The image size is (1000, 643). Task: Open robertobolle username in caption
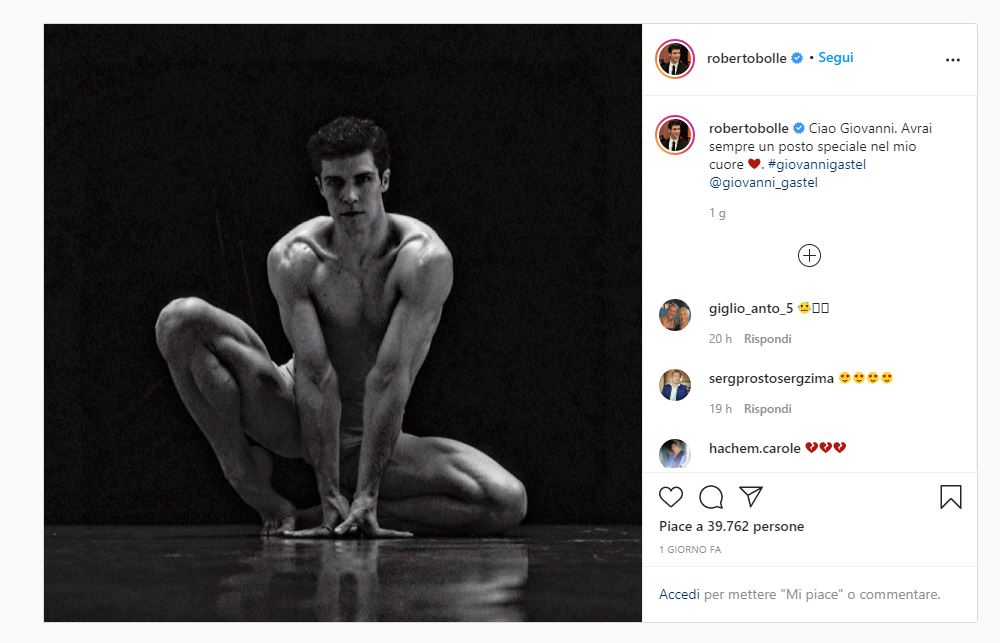coord(748,129)
